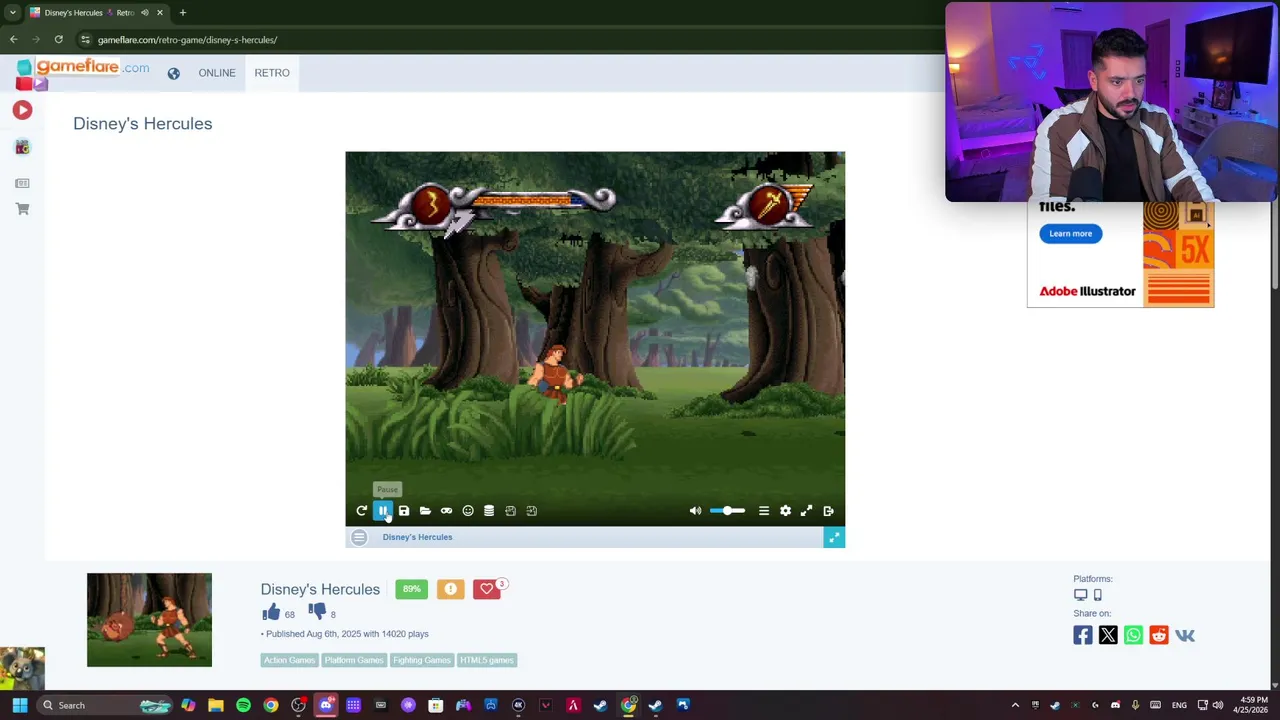This screenshot has width=1280, height=720.
Task: Close the Disney's Hercules browser tab
Action: click(x=160, y=13)
